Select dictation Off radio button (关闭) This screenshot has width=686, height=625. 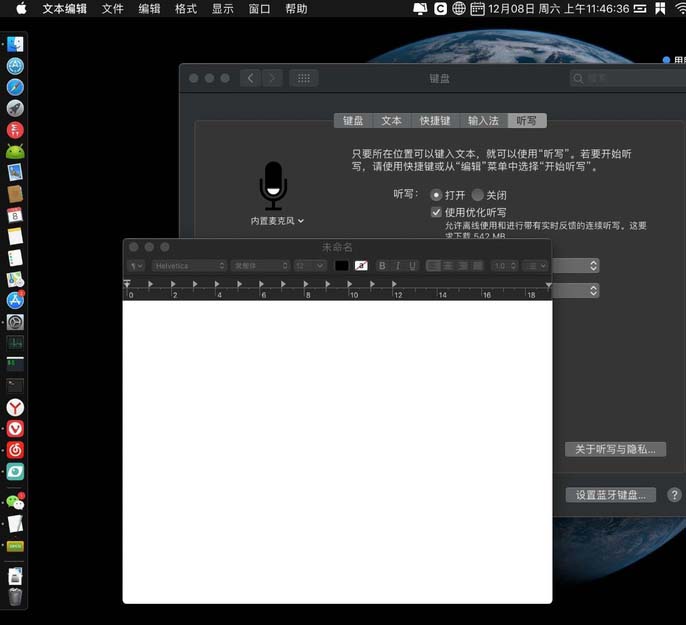click(x=478, y=195)
